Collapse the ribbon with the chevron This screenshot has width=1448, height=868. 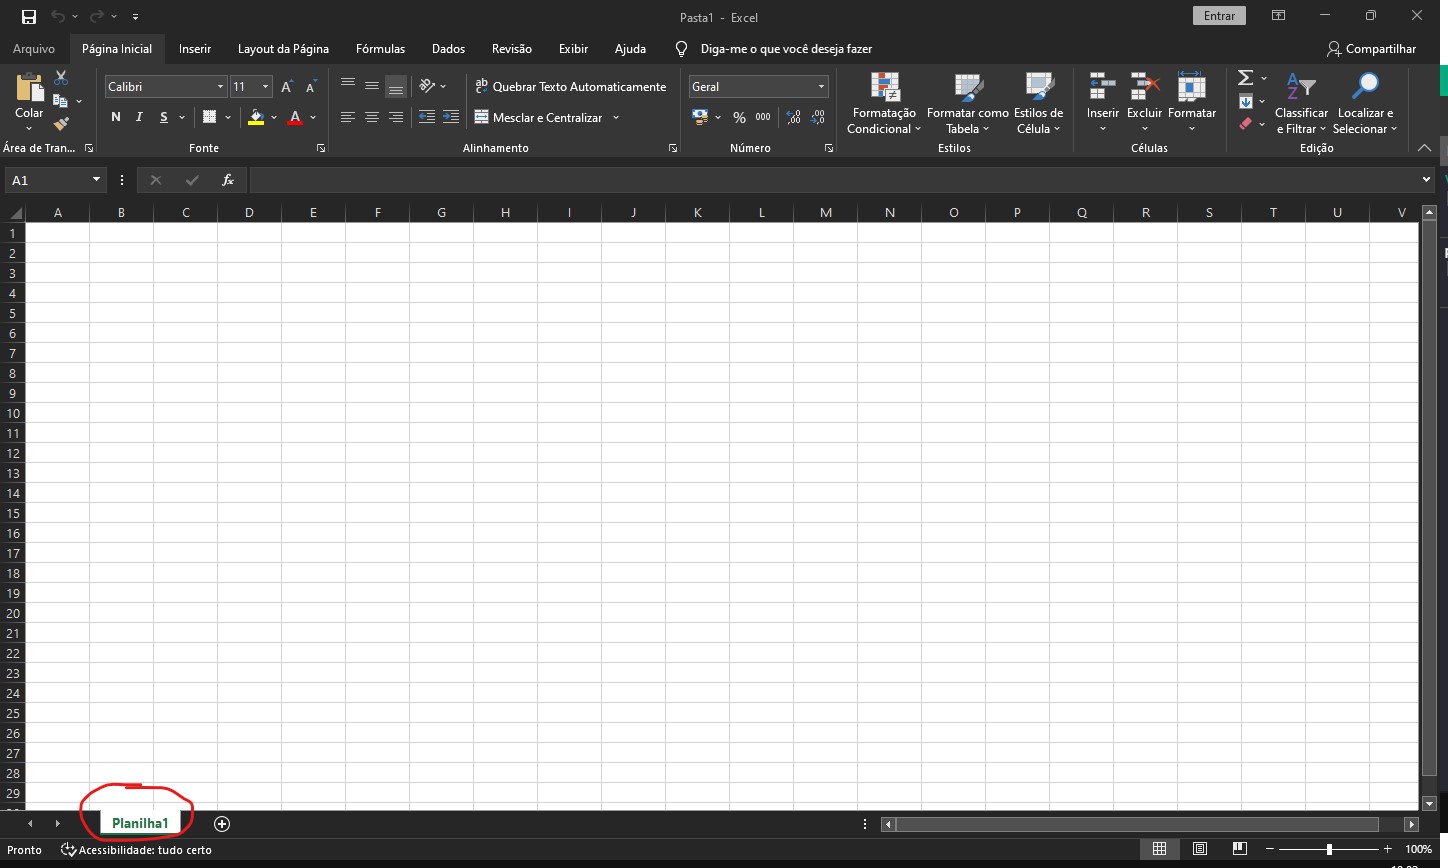coord(1425,148)
